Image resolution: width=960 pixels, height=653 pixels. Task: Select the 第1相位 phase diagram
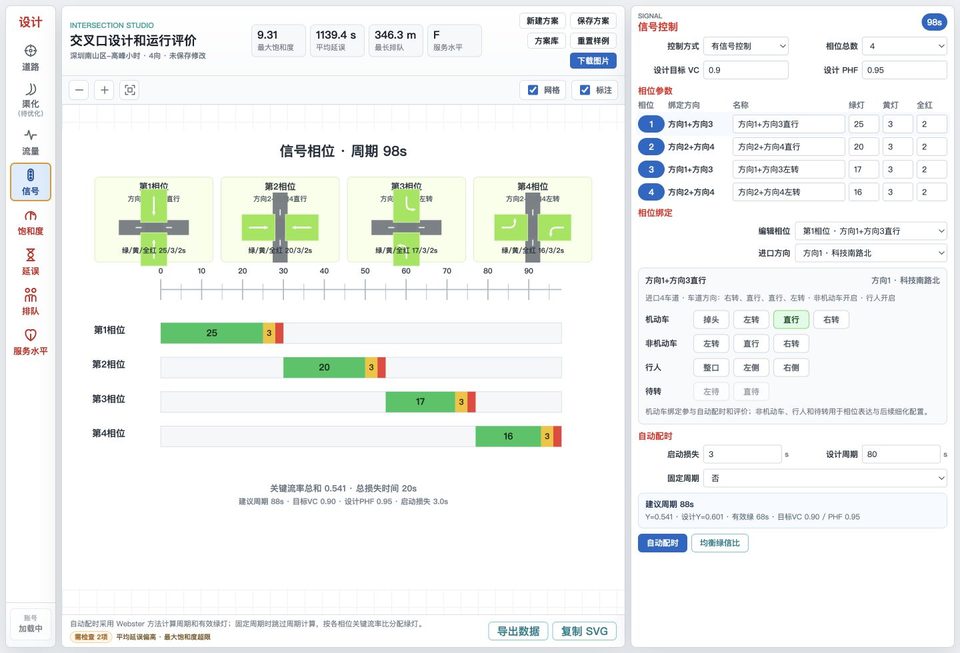point(154,220)
